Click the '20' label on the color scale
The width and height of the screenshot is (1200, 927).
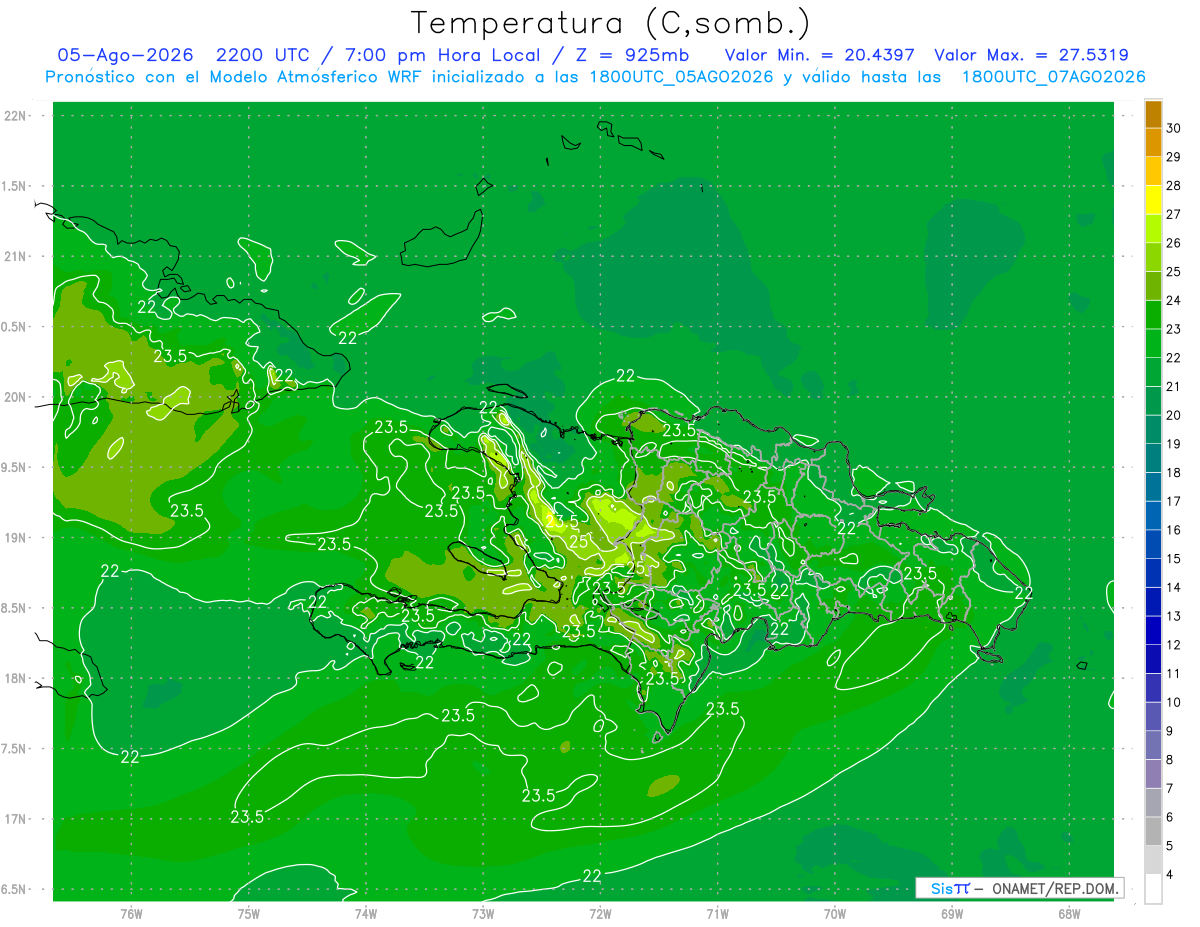(1174, 415)
